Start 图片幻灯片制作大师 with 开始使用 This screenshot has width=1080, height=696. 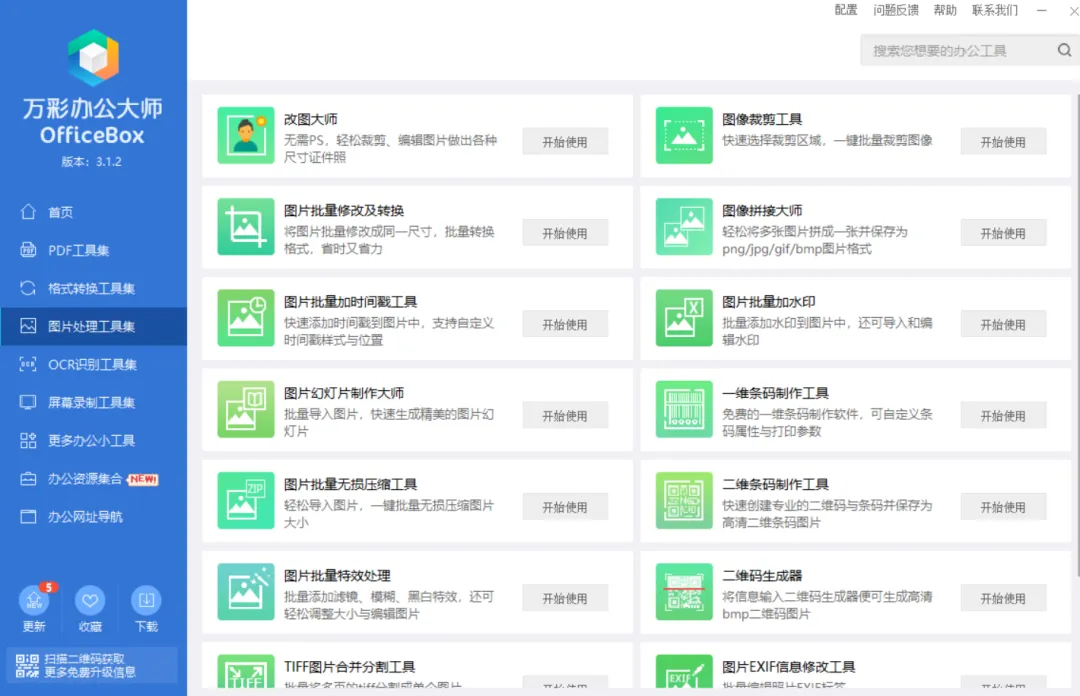[x=565, y=416]
